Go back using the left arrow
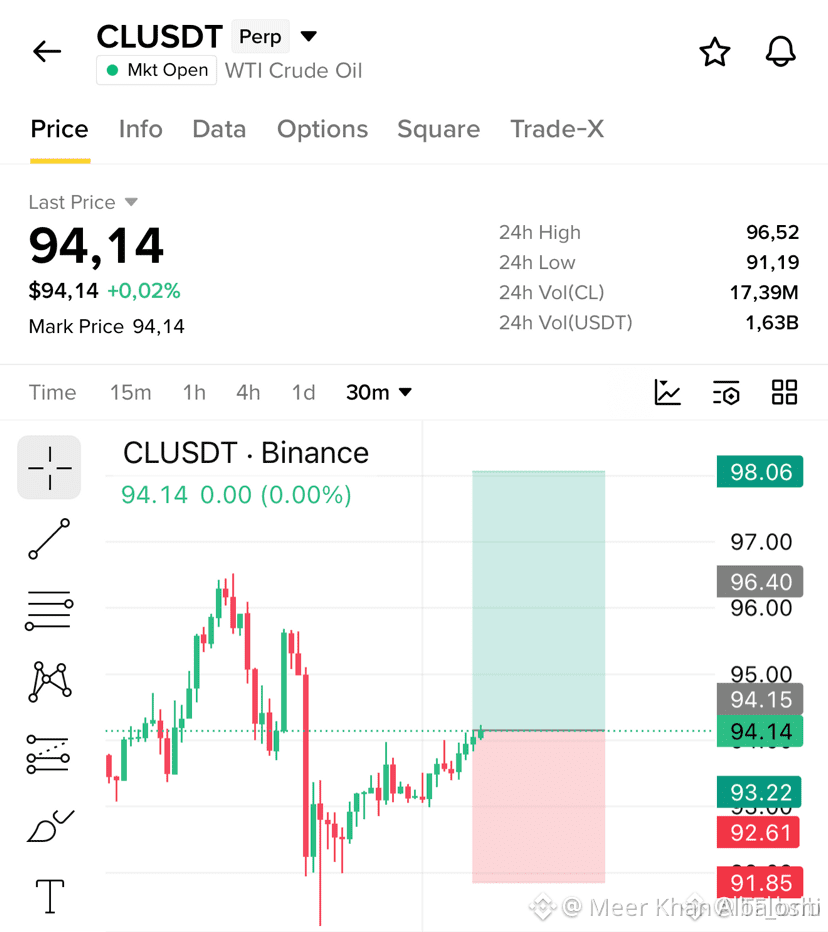828x932 pixels. (47, 52)
